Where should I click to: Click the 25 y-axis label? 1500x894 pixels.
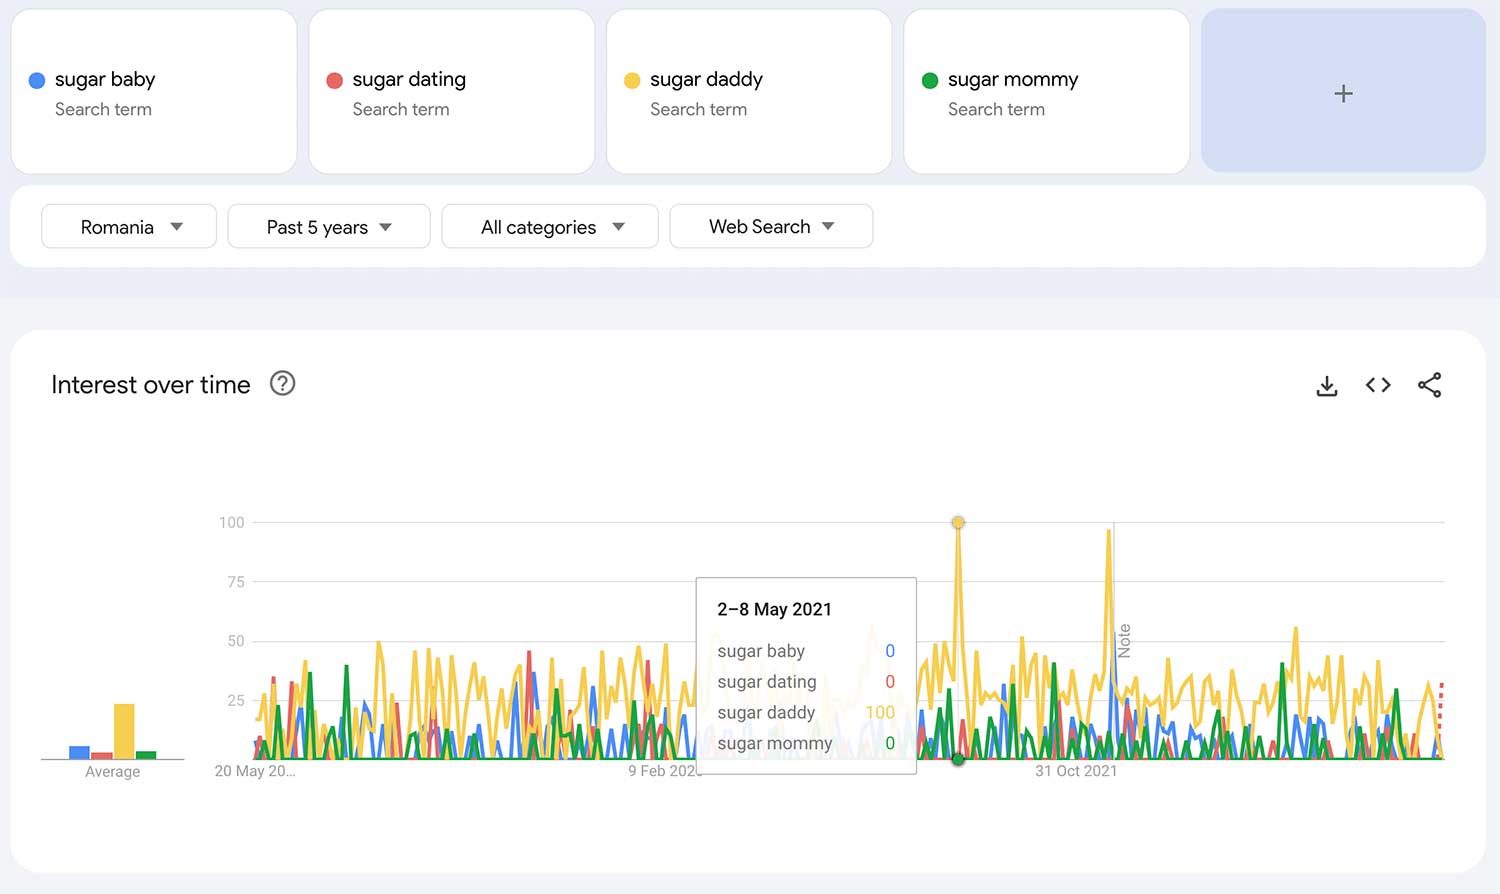tap(236, 700)
